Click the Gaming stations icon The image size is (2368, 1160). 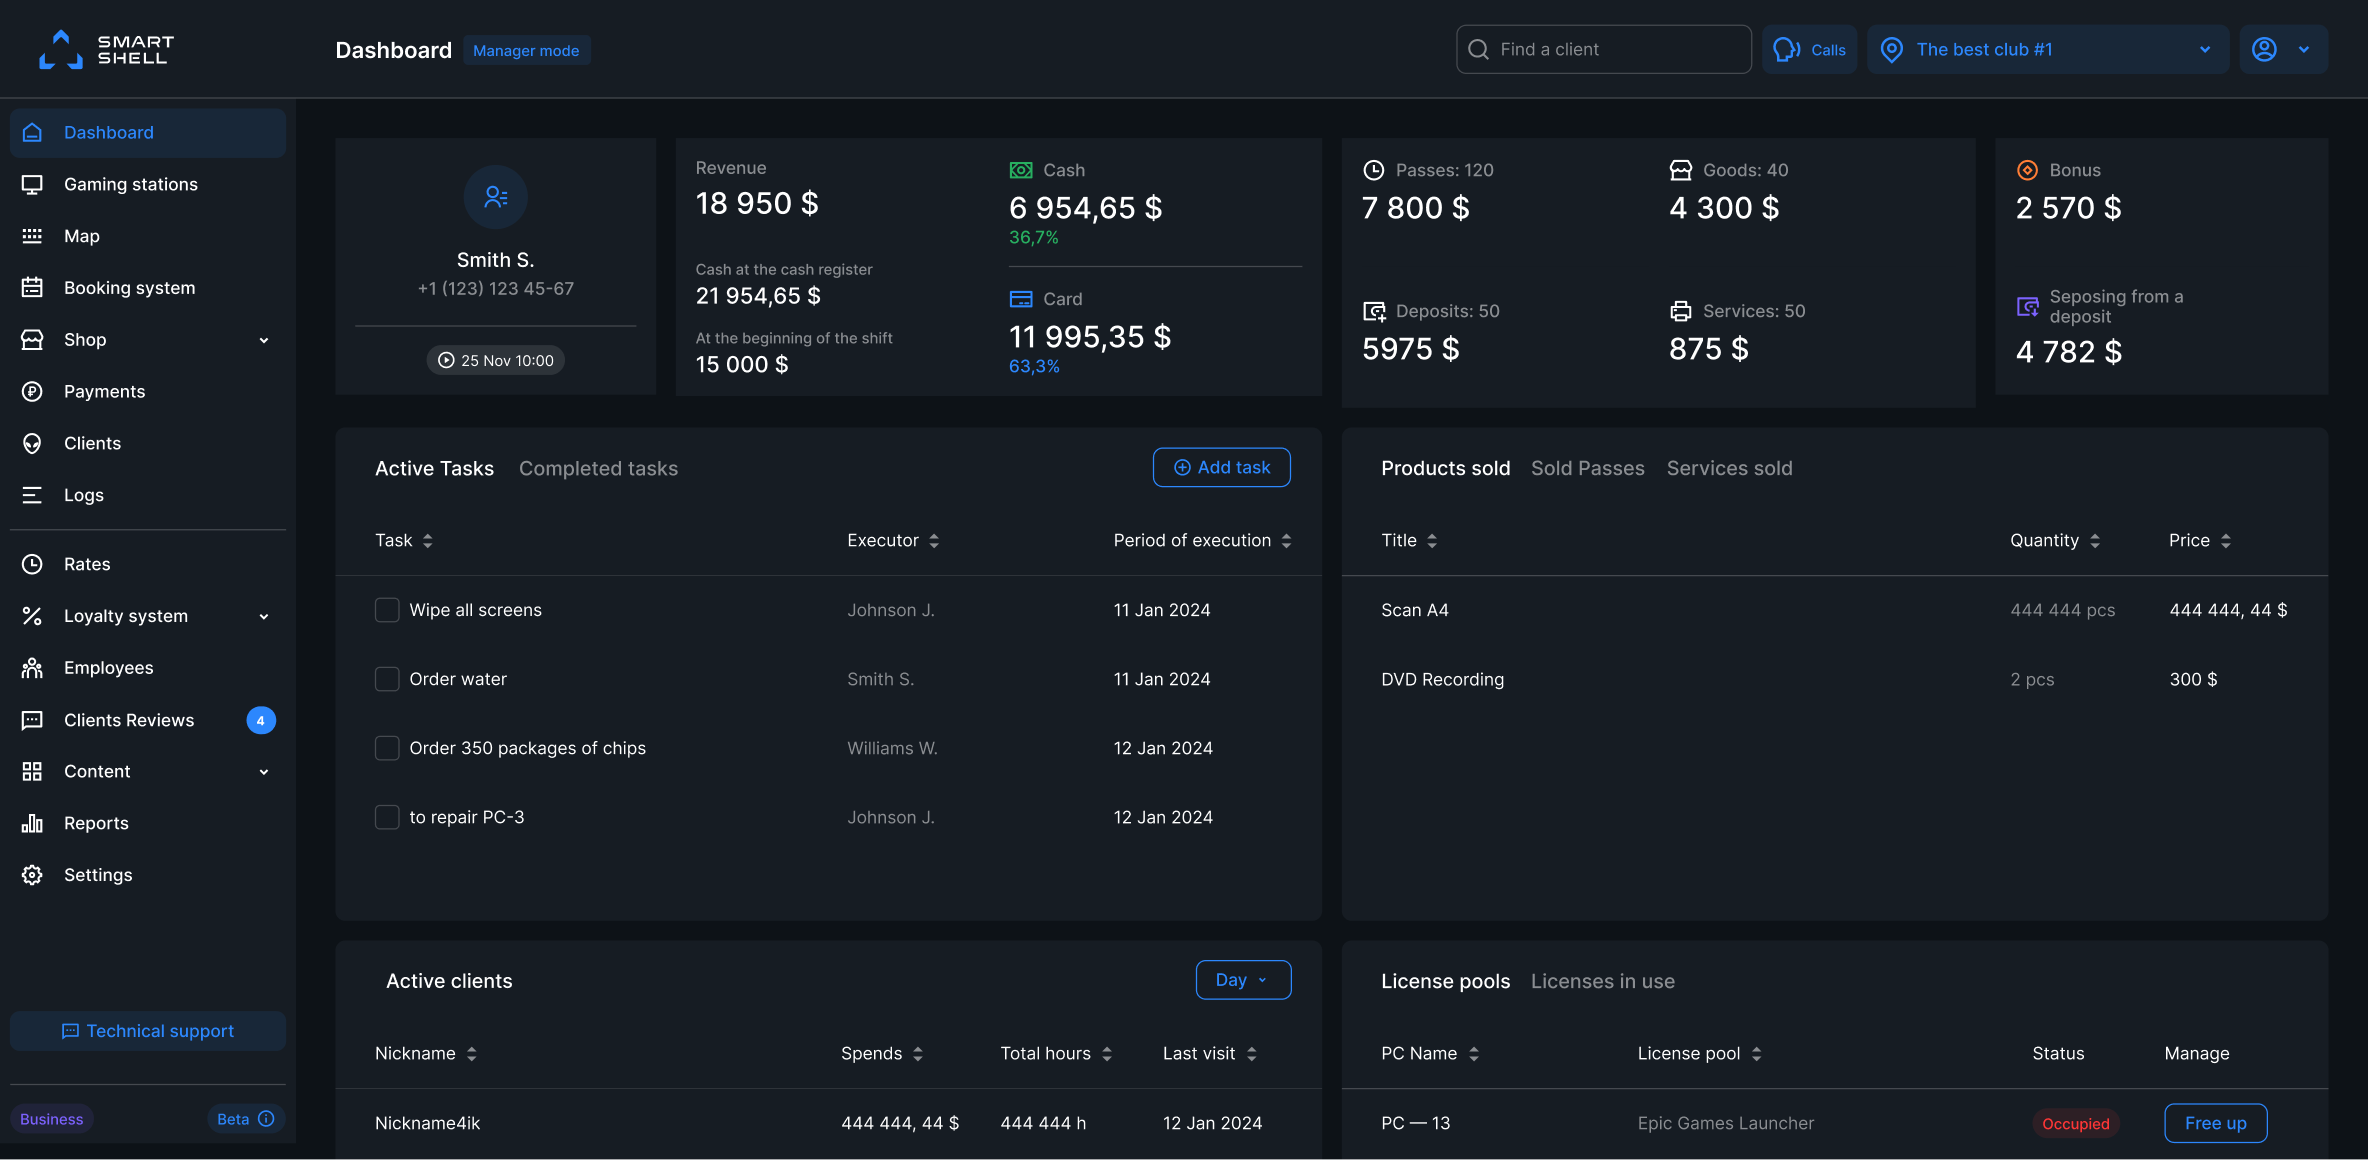32,184
